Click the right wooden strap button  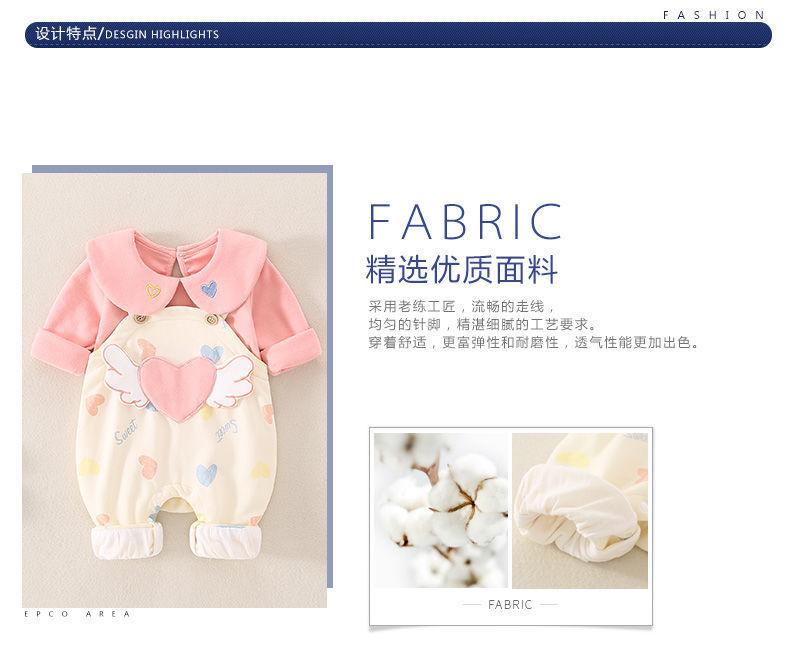213,318
